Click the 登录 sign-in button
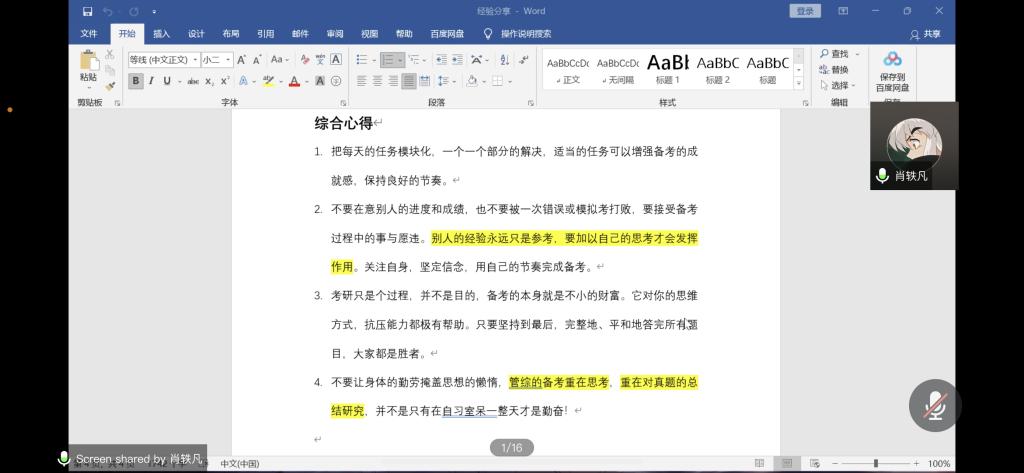This screenshot has height=473, width=1024. coord(805,11)
